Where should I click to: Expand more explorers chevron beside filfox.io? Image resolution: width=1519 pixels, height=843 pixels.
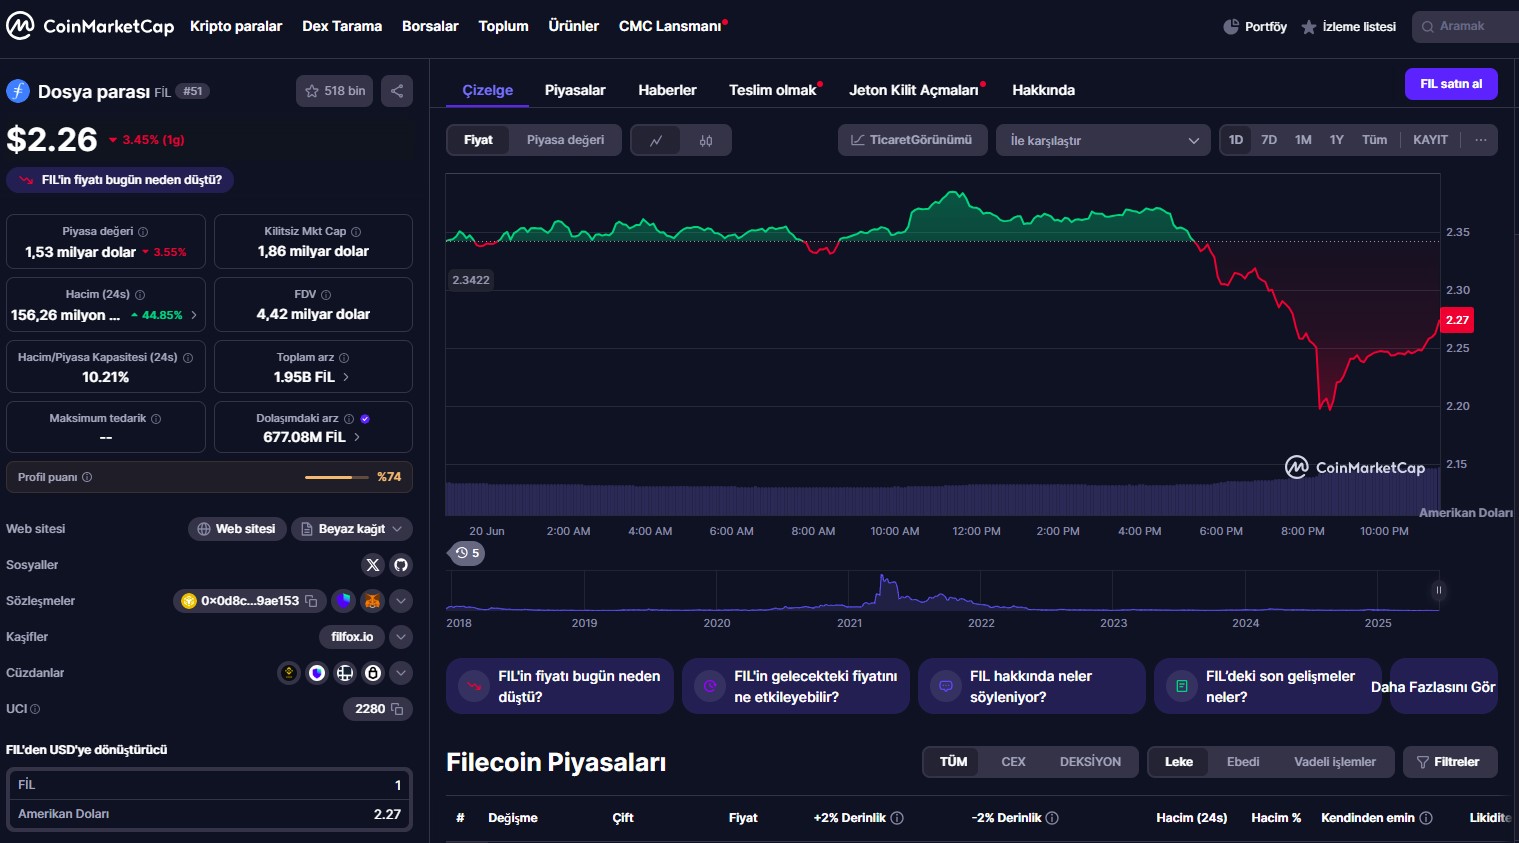401,637
